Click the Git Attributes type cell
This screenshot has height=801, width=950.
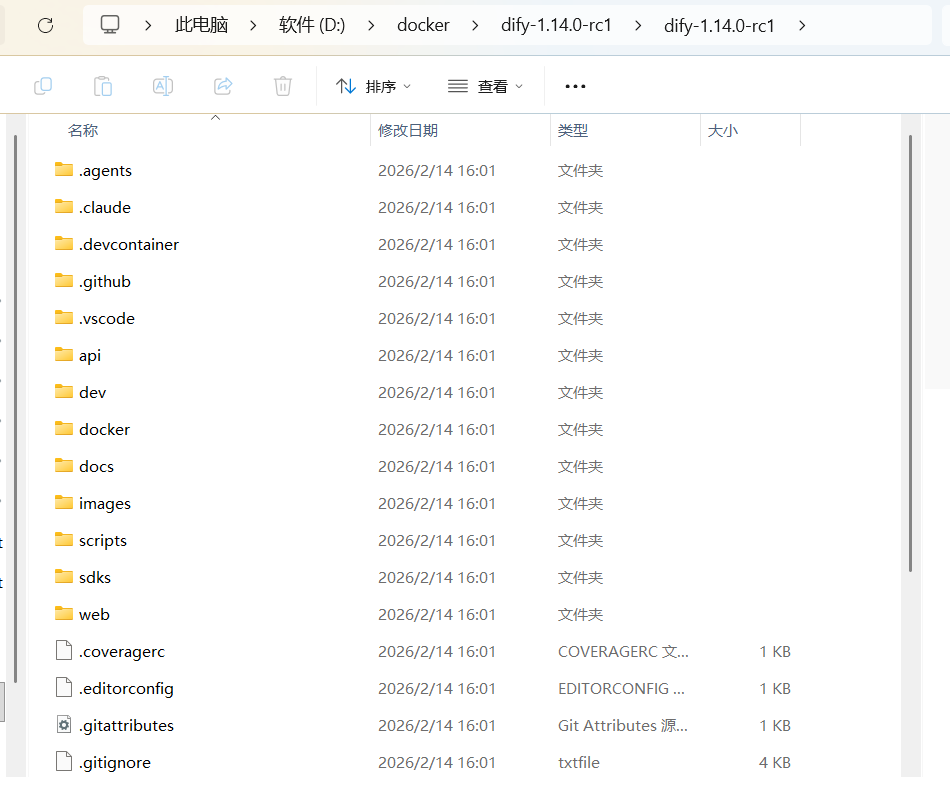pyautogui.click(x=622, y=725)
